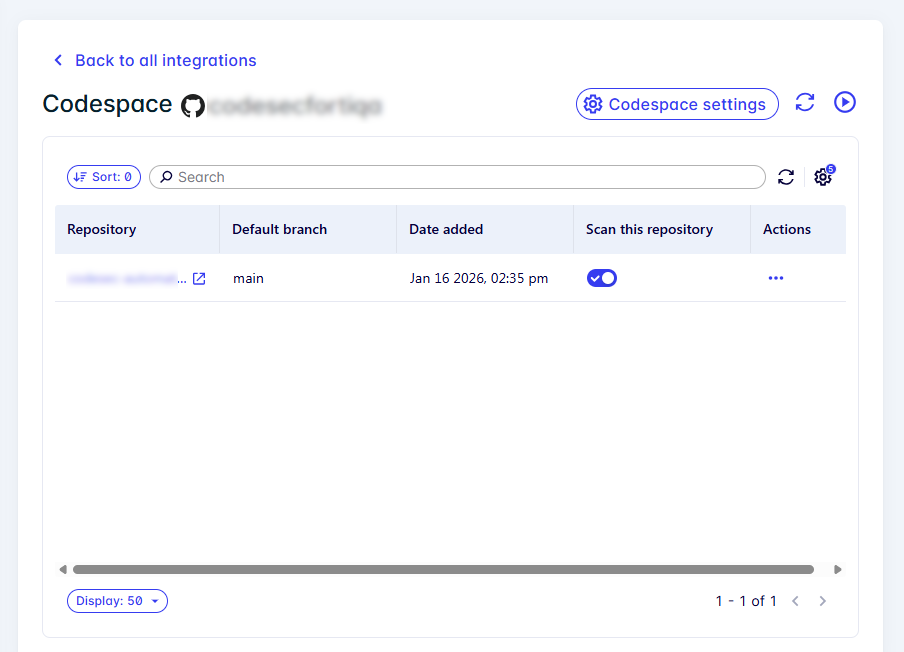Click the Jan 16 2026, 02:35 pm date

479,278
